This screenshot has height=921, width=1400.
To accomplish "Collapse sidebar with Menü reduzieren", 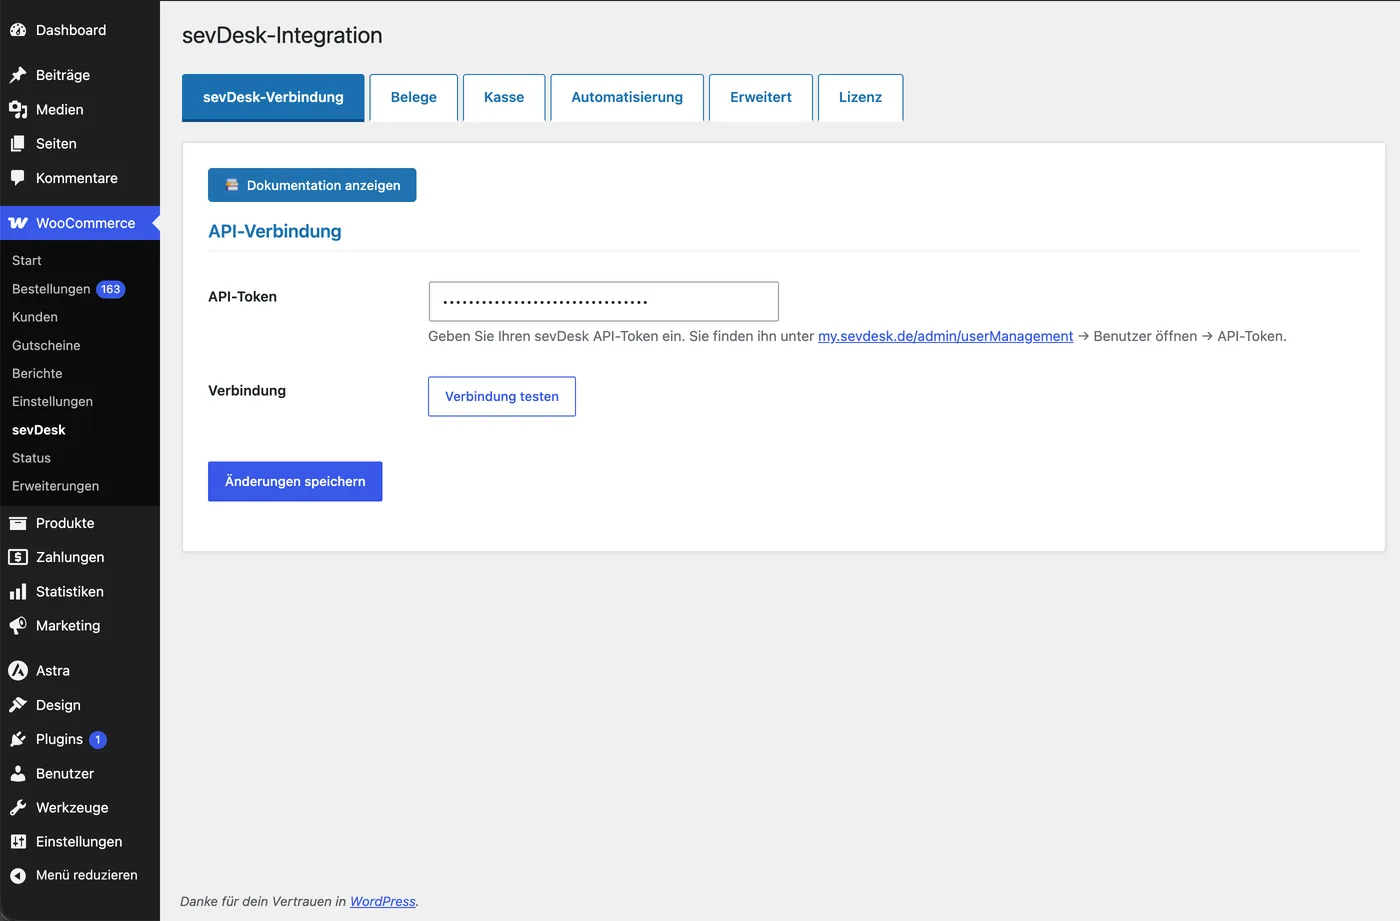I will click(x=74, y=875).
